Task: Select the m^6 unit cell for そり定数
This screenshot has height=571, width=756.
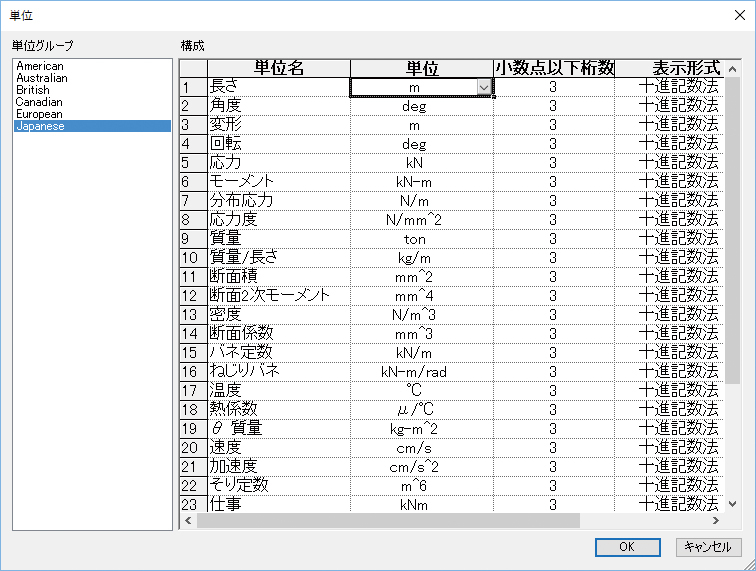Action: pos(422,486)
